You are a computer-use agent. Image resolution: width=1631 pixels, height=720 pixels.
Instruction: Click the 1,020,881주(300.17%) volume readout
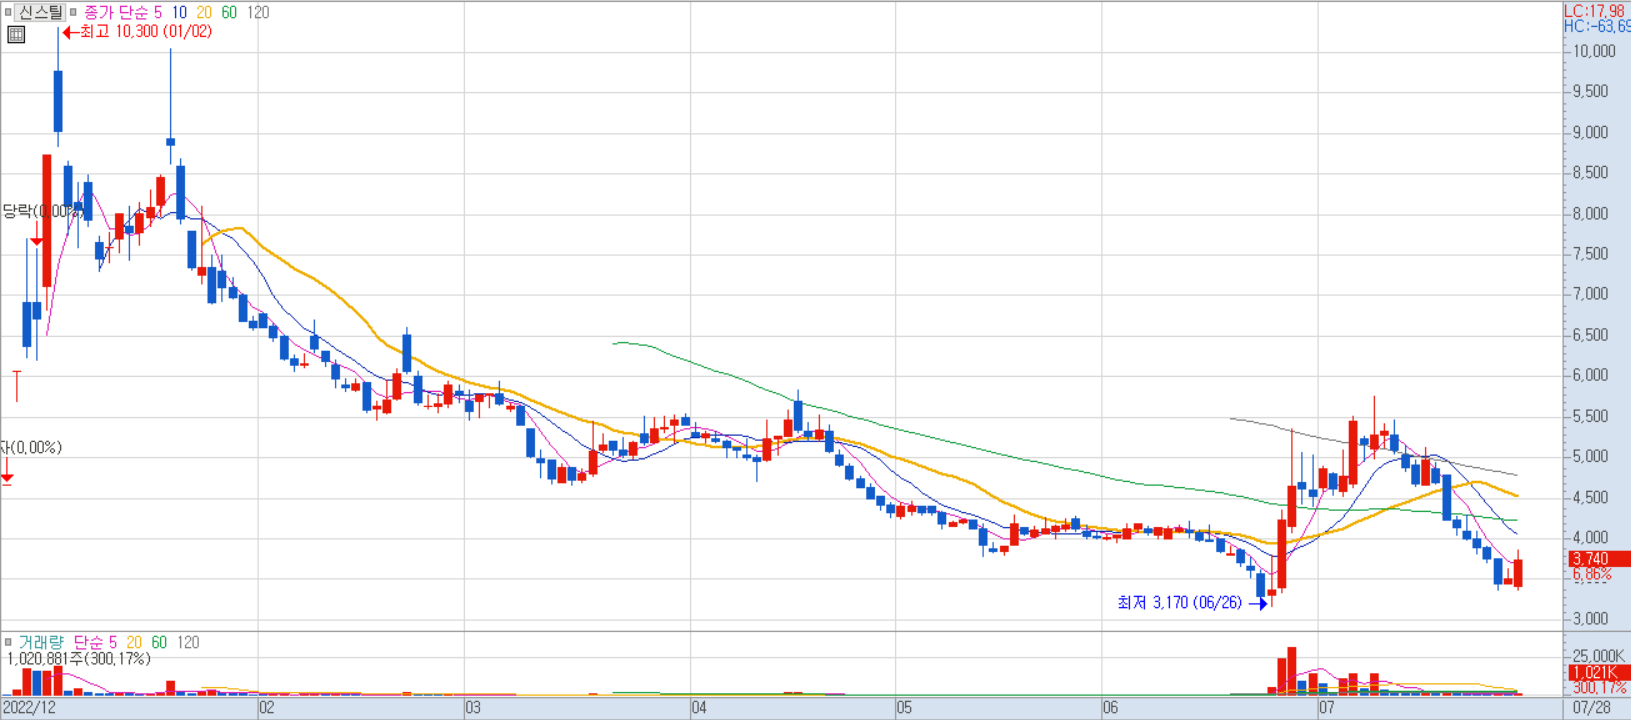[79, 658]
